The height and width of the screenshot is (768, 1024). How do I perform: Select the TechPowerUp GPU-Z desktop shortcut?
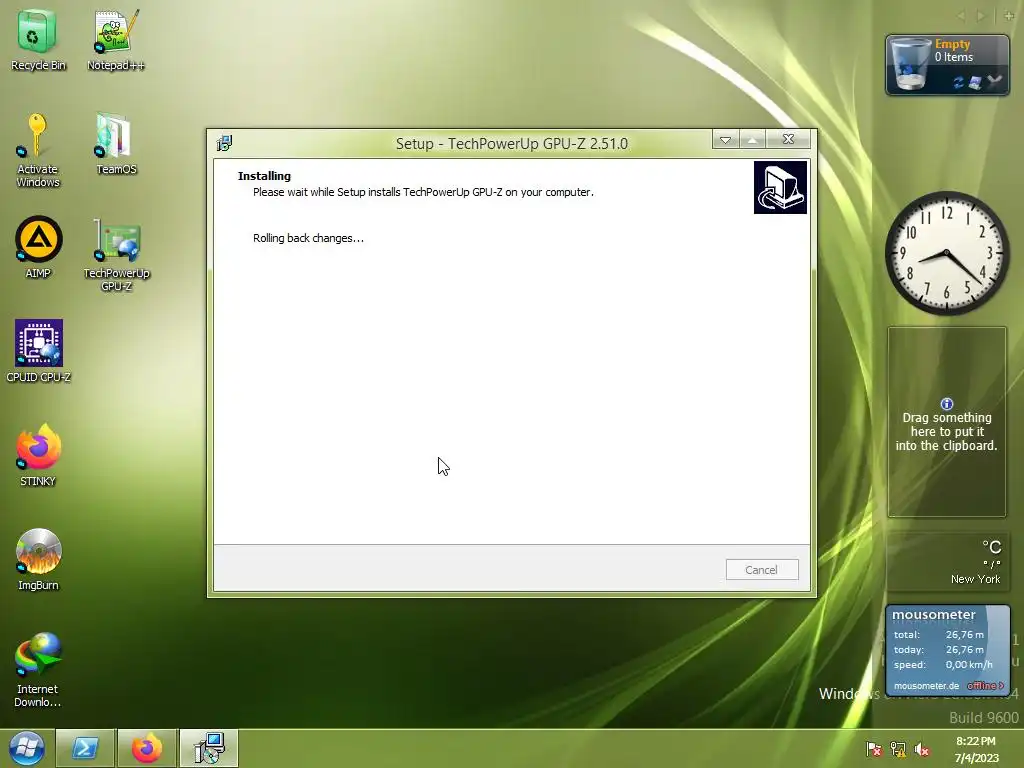(x=116, y=255)
